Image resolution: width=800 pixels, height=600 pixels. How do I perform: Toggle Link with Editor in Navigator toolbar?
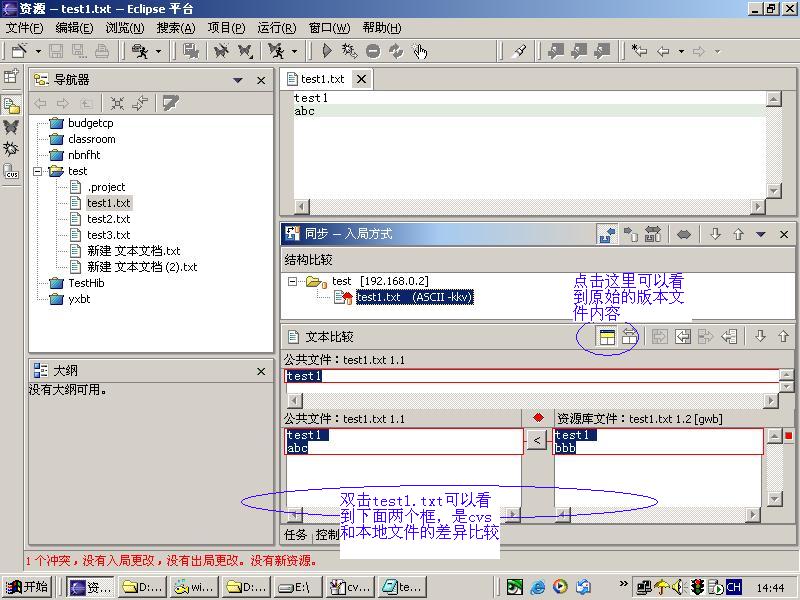click(x=139, y=104)
